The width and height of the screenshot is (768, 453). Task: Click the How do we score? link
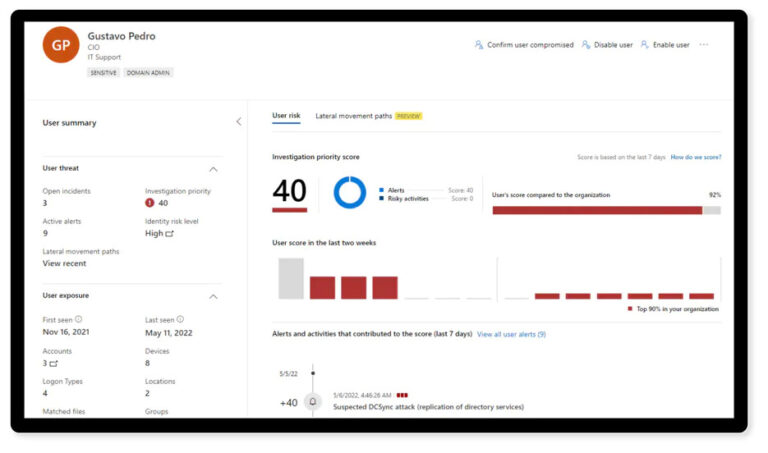(x=695, y=157)
